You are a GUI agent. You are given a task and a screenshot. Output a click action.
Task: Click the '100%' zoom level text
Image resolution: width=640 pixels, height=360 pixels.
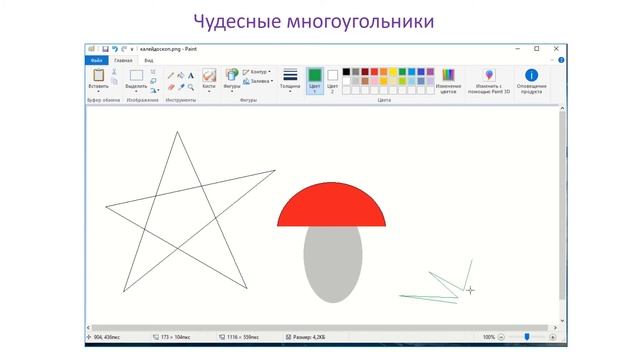click(489, 337)
